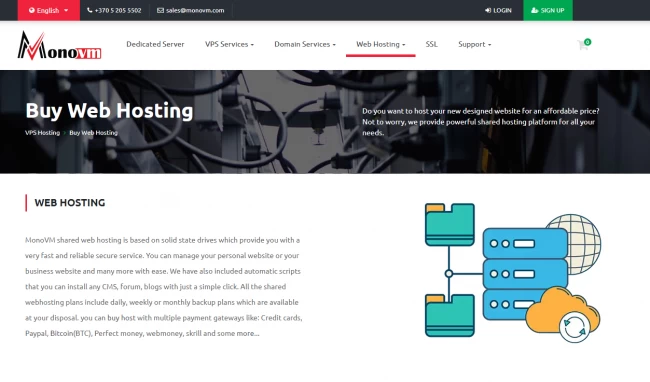Click the server hosting illustration
This screenshot has height=382, width=650.
click(513, 273)
